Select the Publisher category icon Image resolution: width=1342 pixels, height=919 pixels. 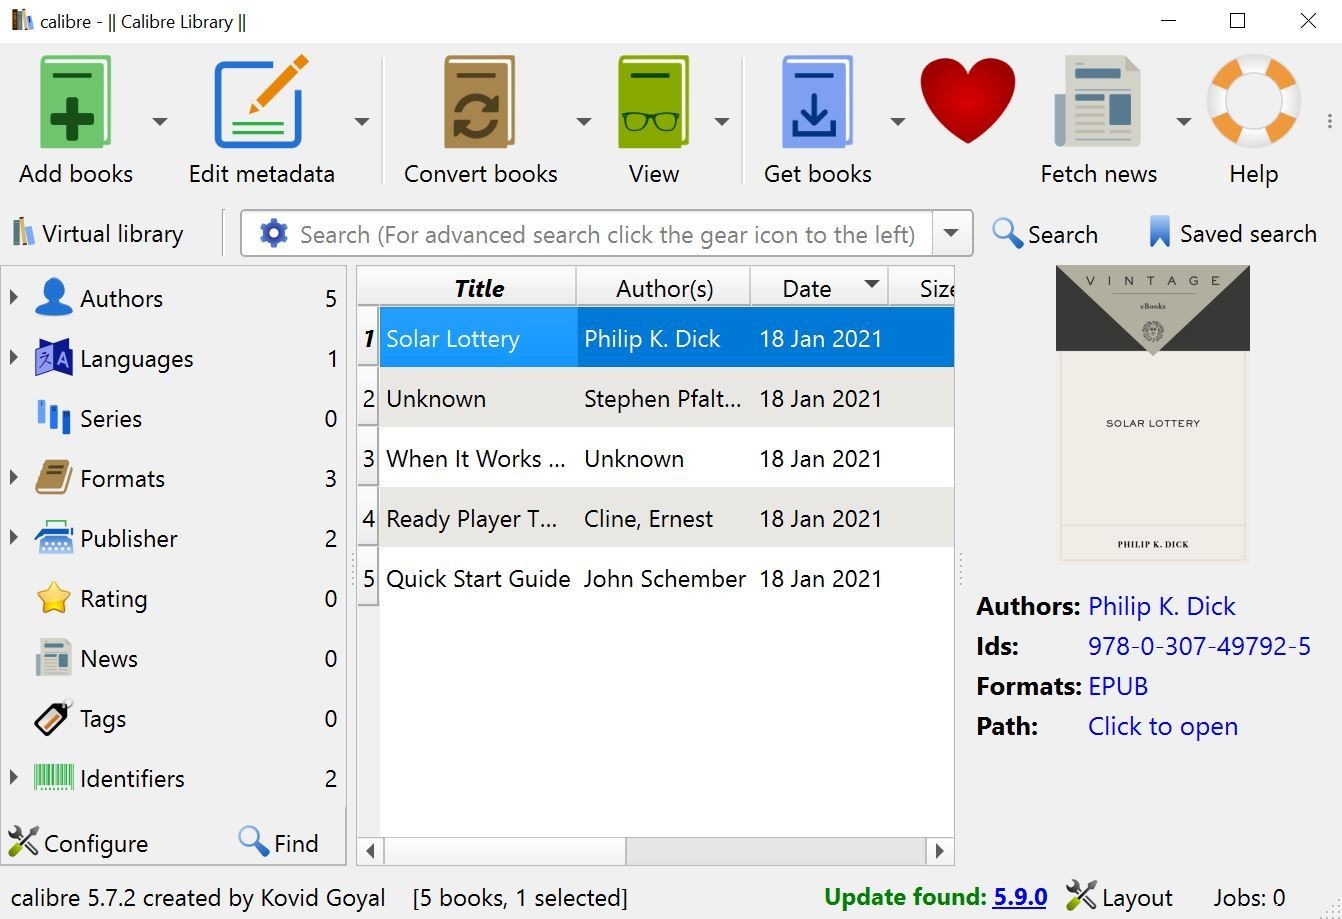point(53,538)
